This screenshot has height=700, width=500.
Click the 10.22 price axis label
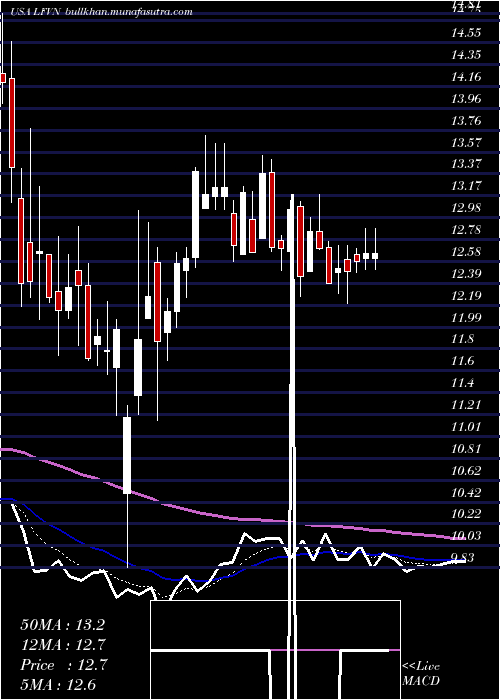click(x=466, y=513)
